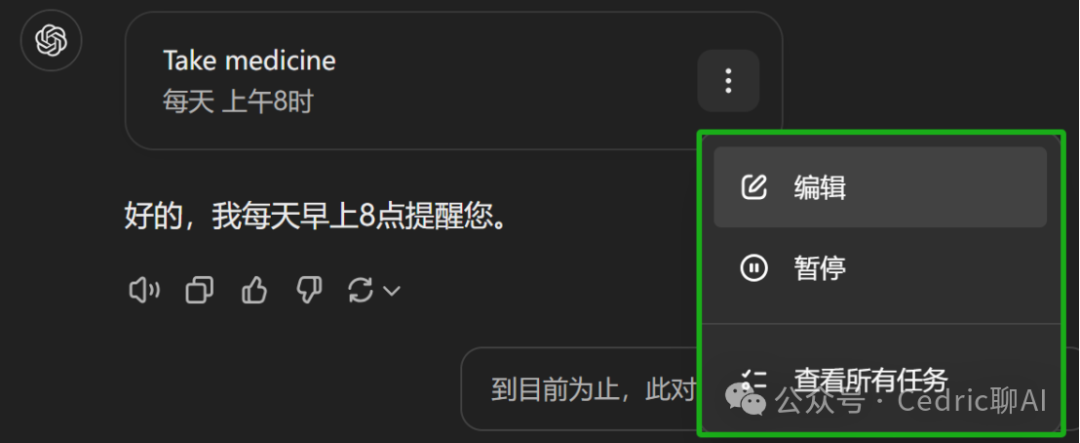Click the ChatGPT logo avatar
This screenshot has width=1080, height=443.
coord(52,39)
